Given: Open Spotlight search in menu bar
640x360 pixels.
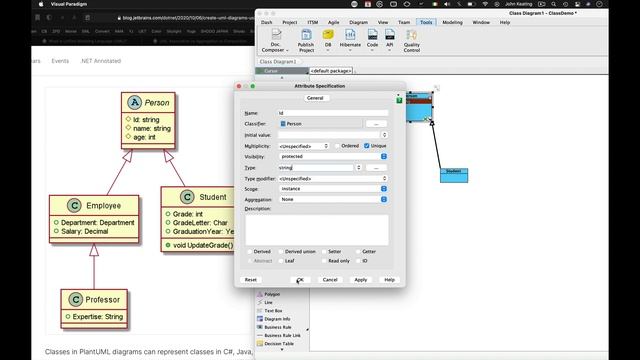Looking at the screenshot, I should (553, 4).
